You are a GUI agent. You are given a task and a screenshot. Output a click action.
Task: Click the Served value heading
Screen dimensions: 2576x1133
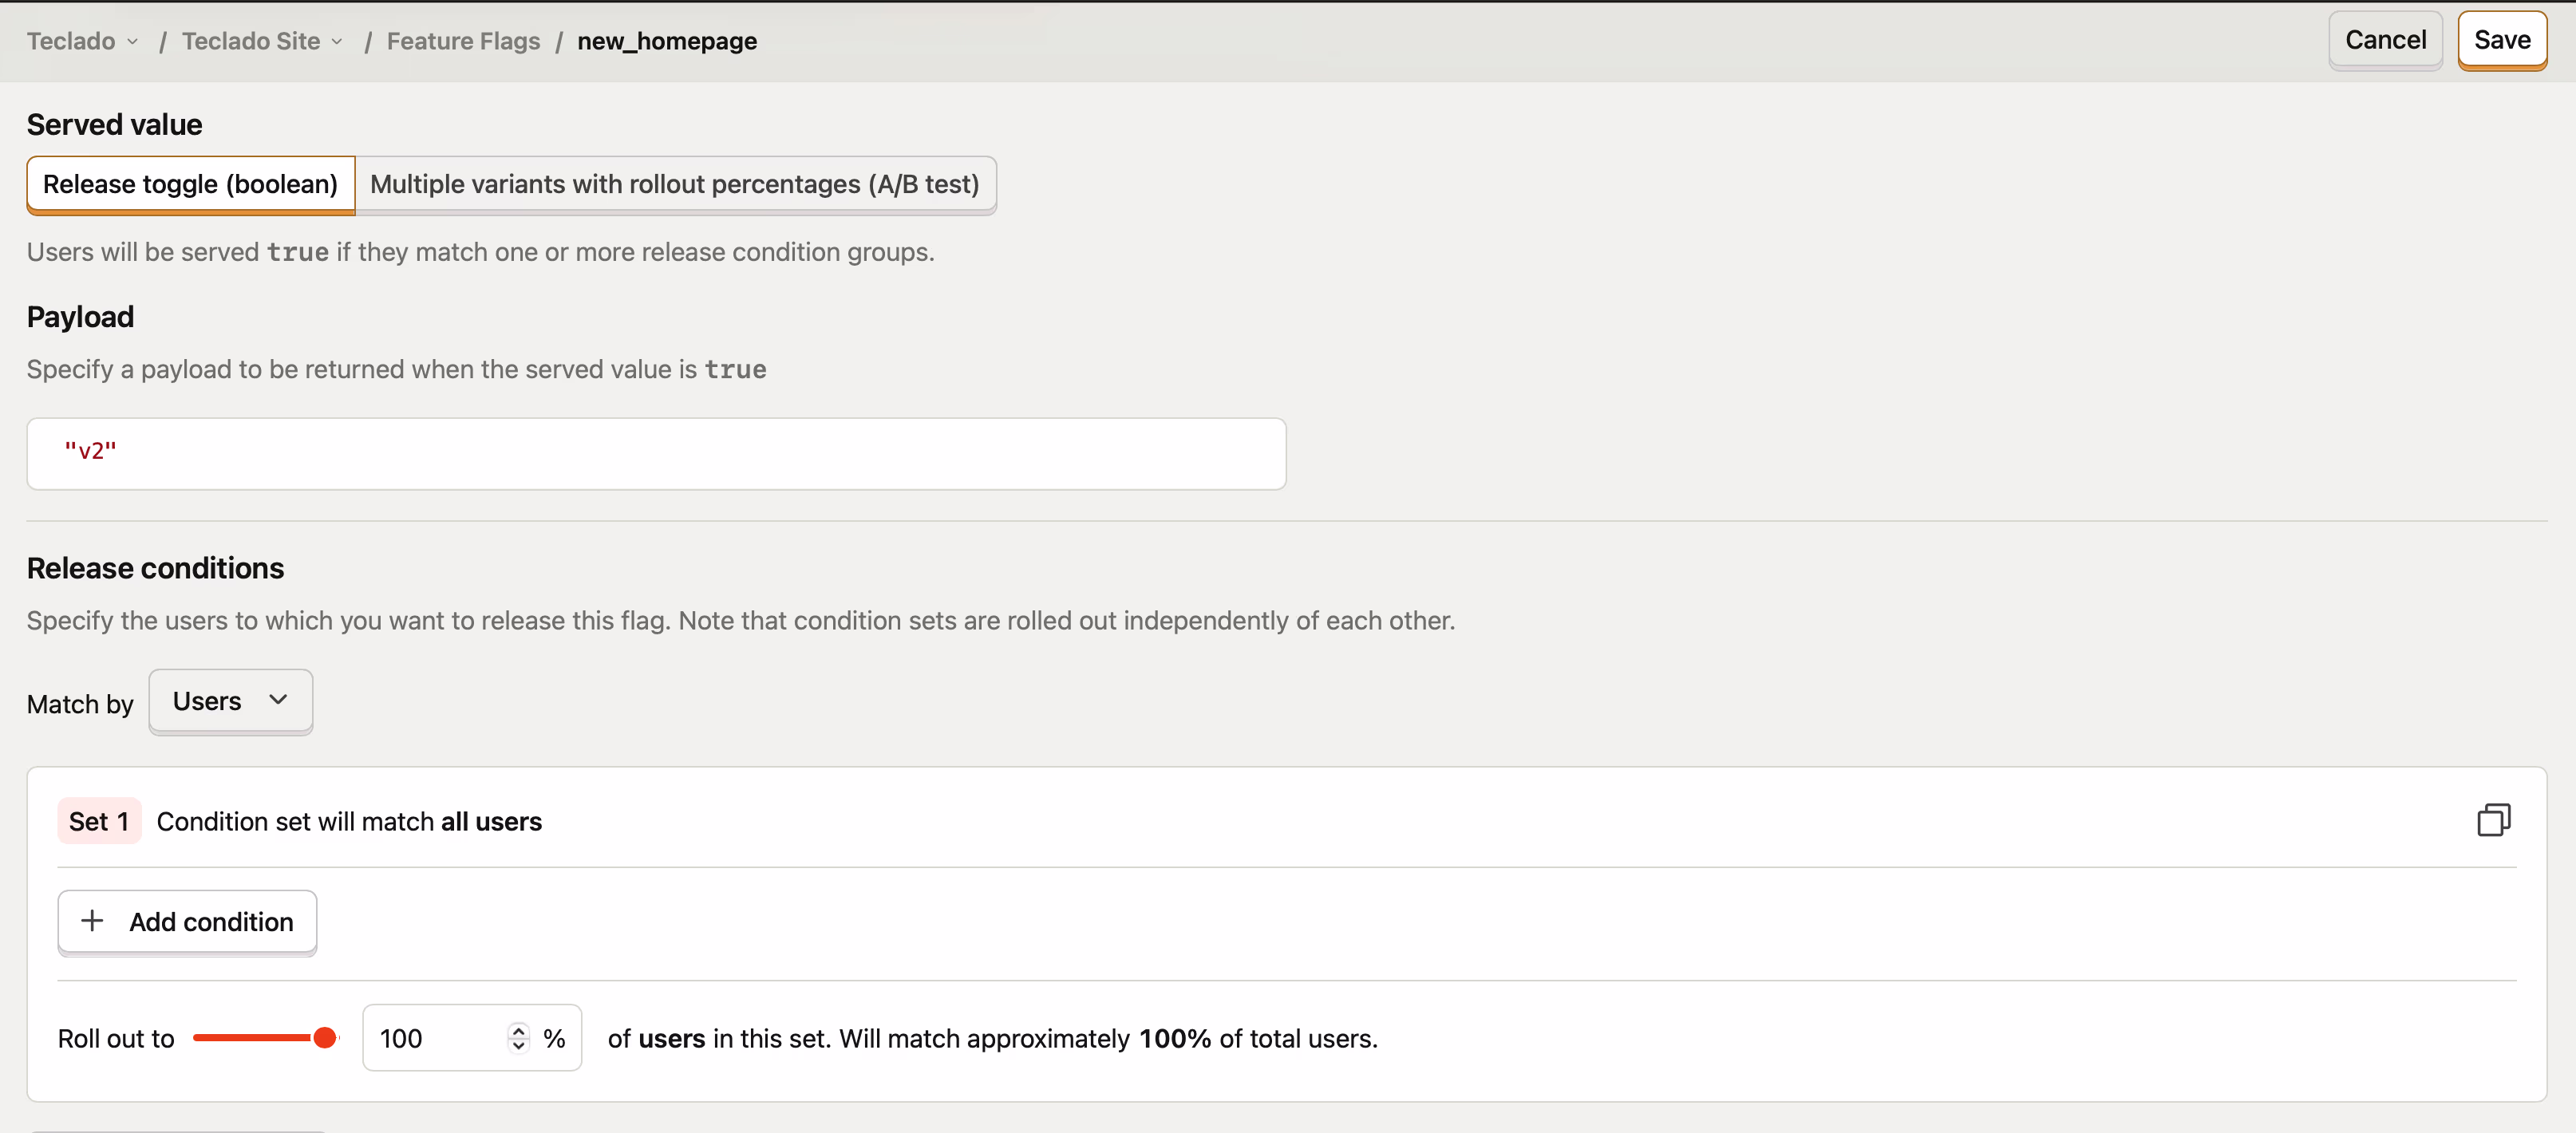point(114,124)
